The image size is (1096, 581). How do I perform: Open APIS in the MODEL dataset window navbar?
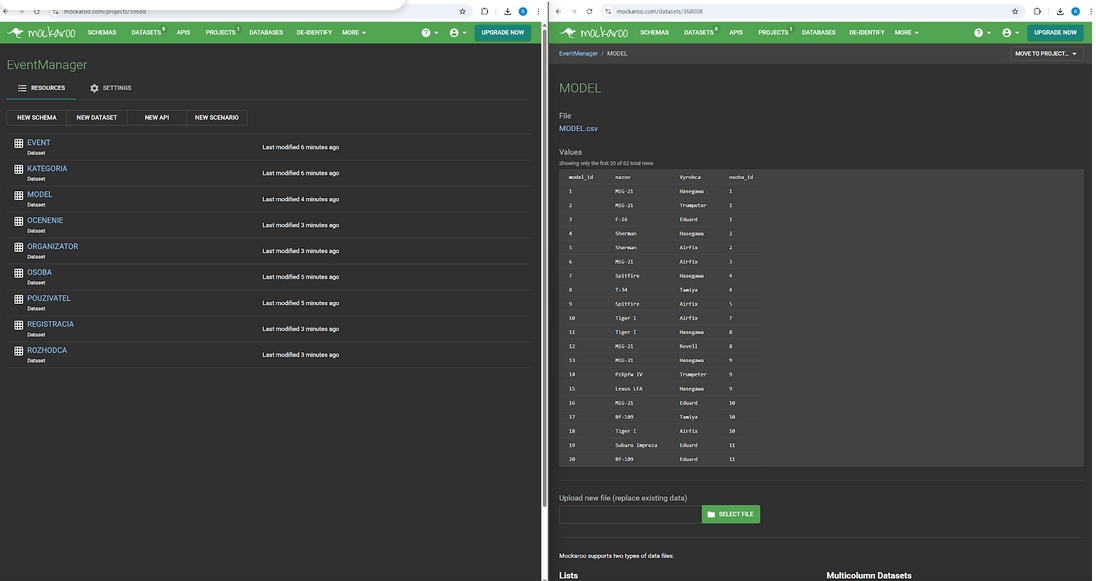[736, 32]
